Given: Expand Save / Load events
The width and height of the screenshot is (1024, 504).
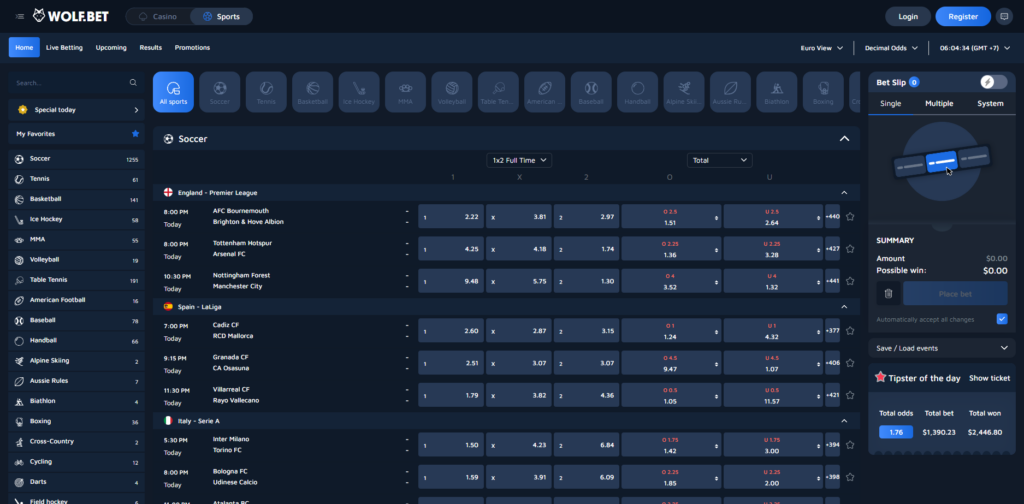Looking at the screenshot, I should (x=942, y=348).
